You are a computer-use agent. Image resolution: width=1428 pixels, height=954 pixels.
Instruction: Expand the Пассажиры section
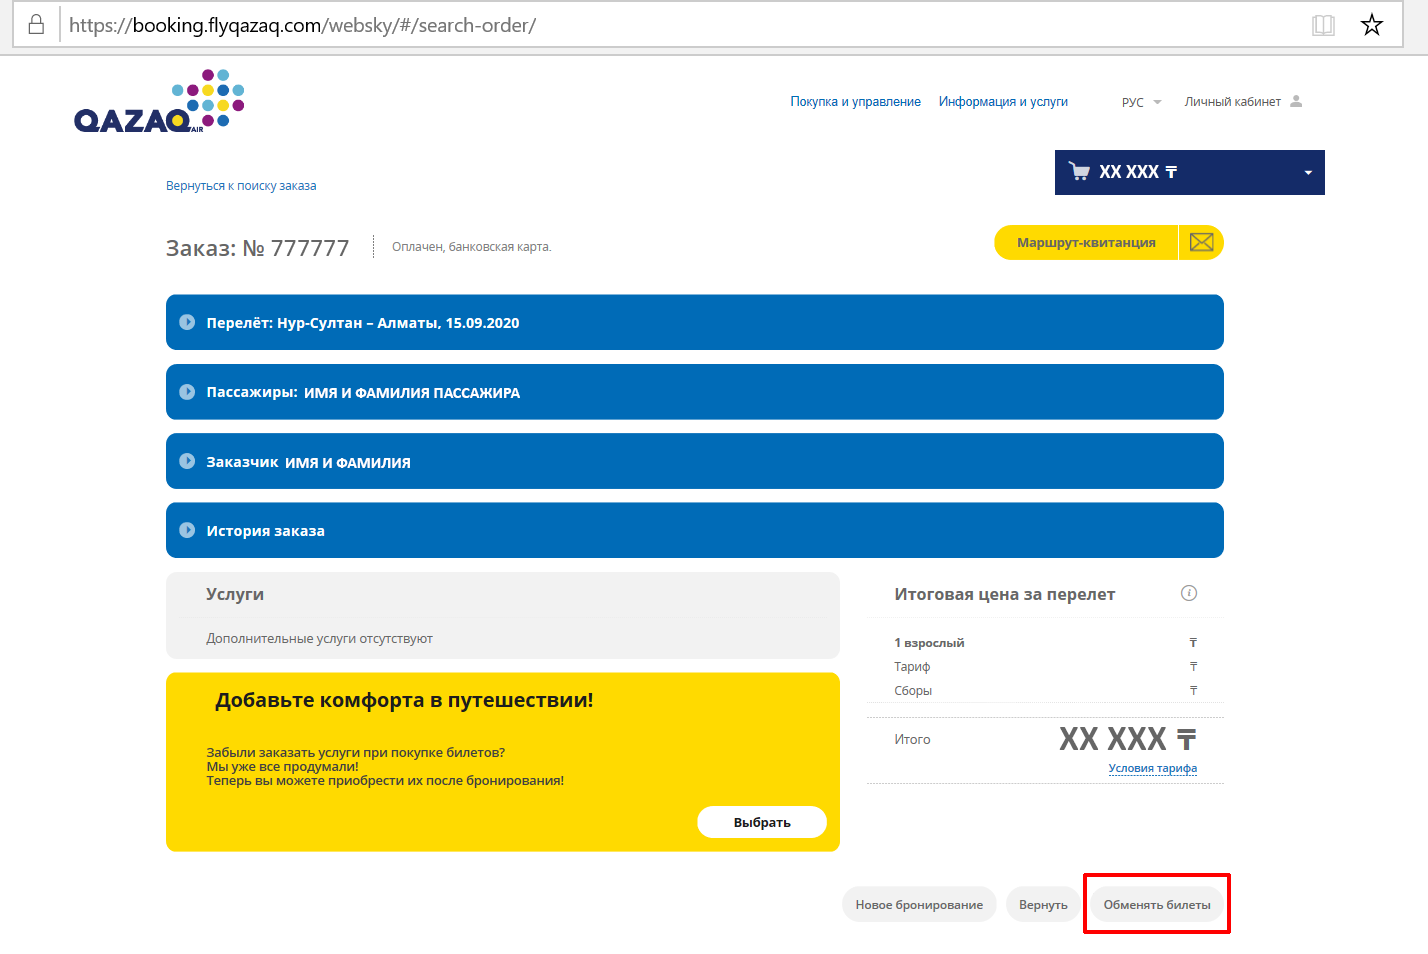coord(695,392)
